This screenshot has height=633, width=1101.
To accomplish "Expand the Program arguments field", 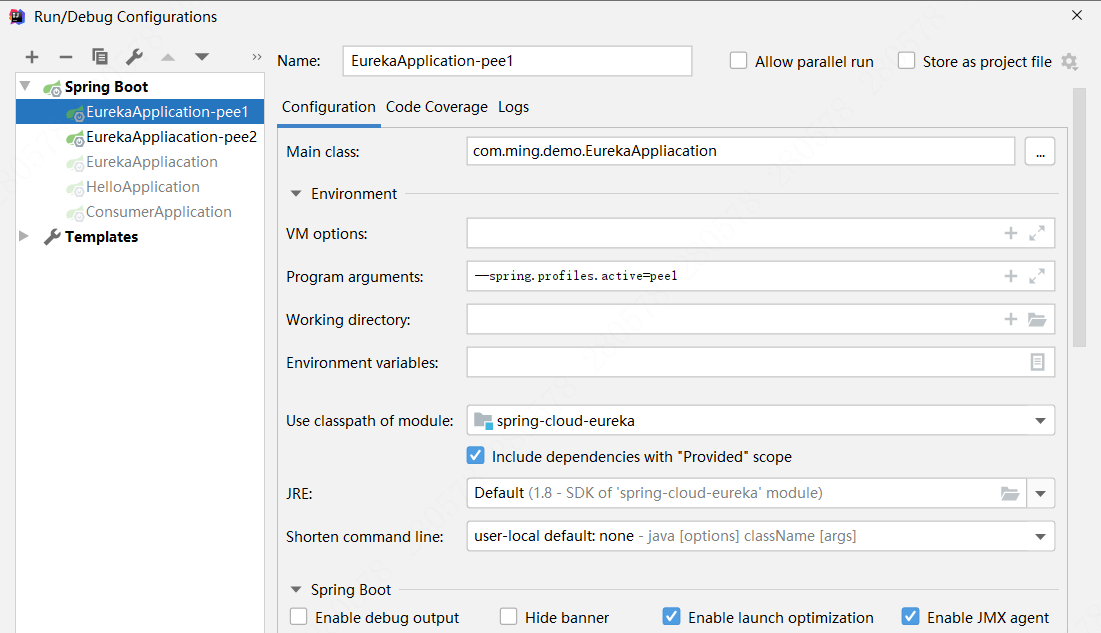I will pyautogui.click(x=1037, y=276).
